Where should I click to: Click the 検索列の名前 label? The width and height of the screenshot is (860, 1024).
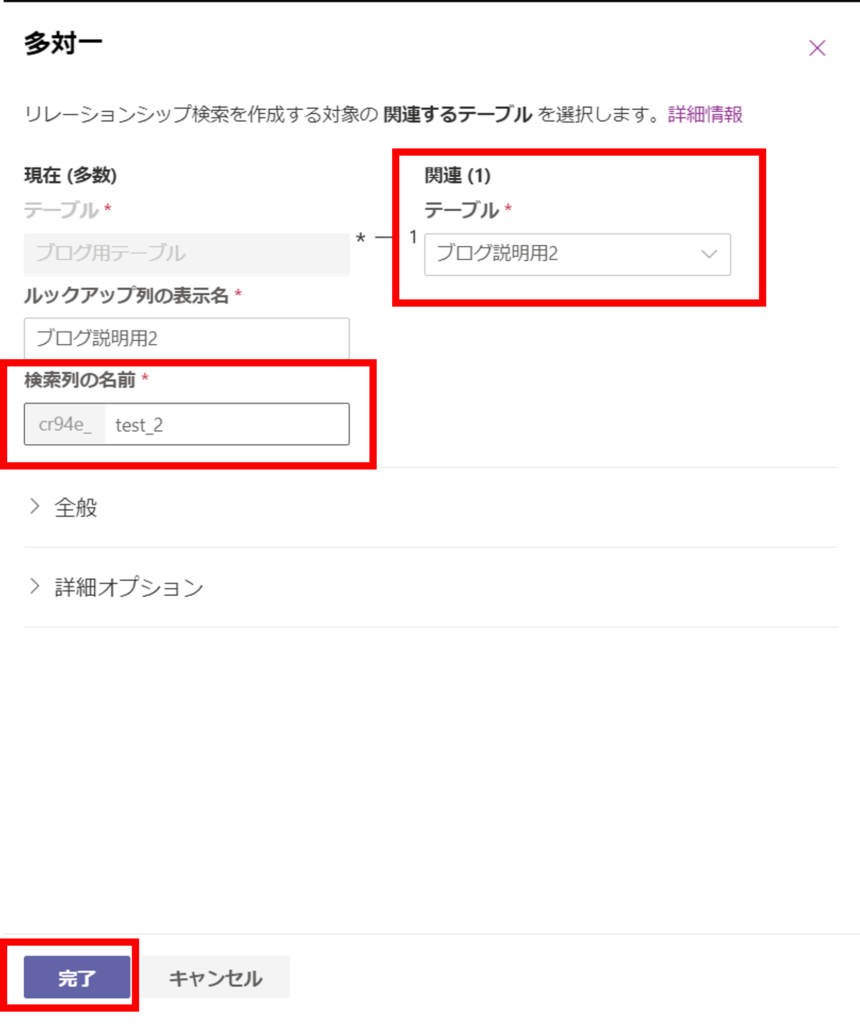81,380
